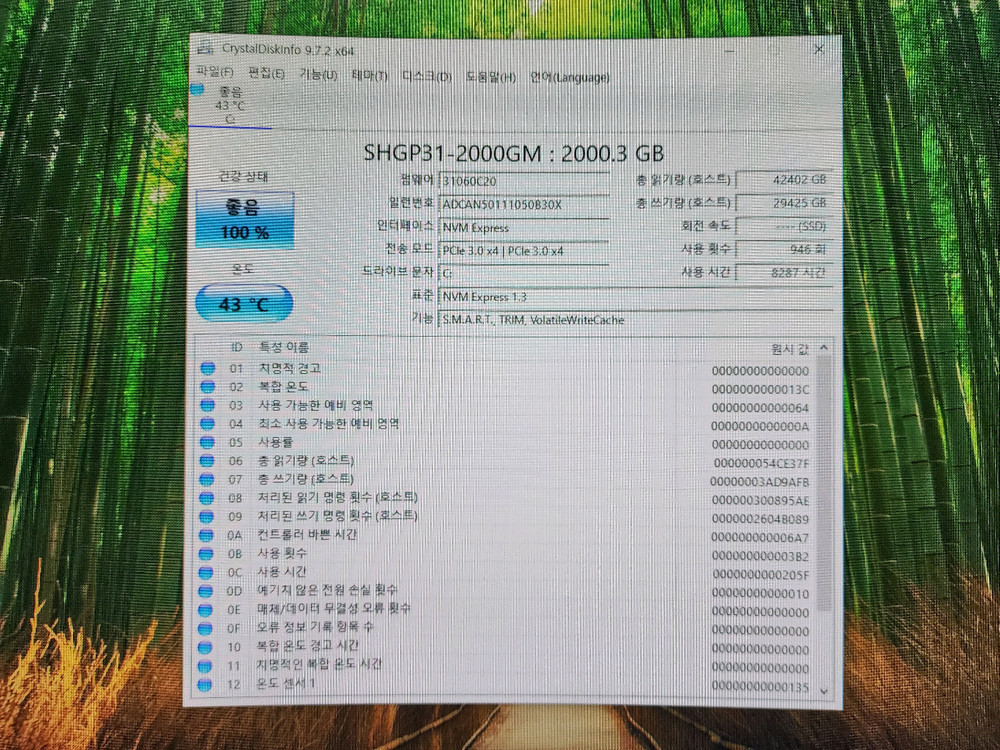Select the C: drive tab showing 43 °C
Screen dimensions: 1000x750
tap(230, 105)
